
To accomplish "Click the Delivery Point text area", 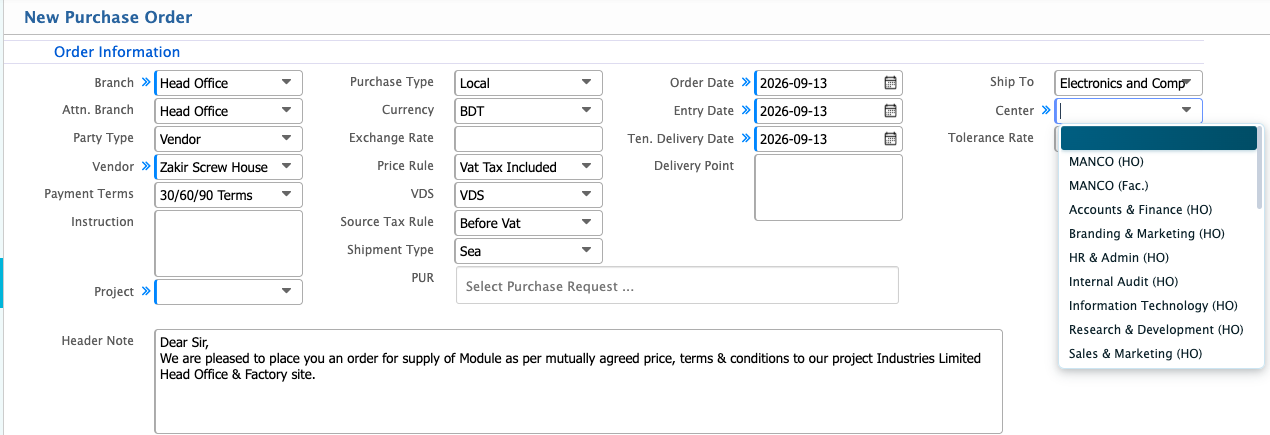I will click(x=829, y=187).
